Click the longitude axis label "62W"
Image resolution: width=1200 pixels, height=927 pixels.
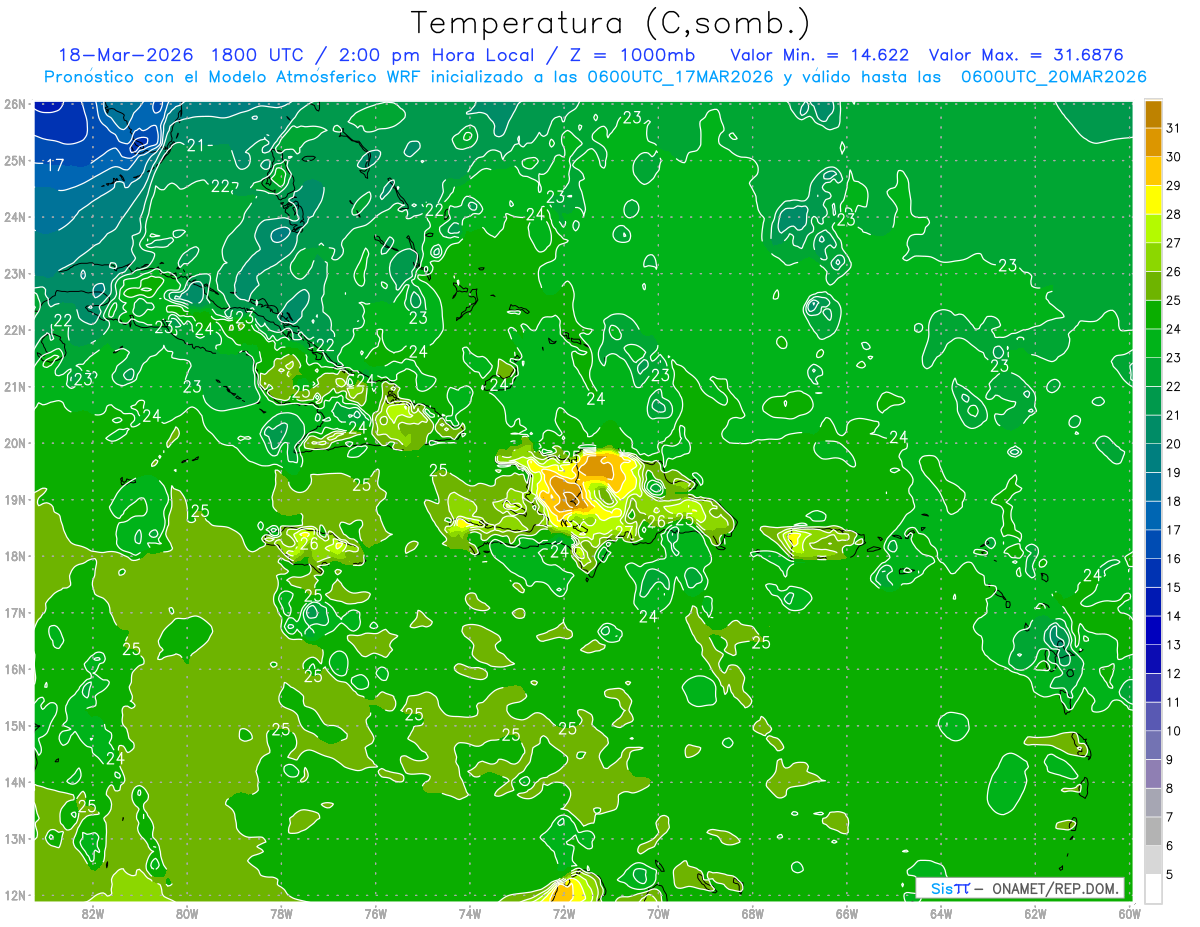pyautogui.click(x=1036, y=913)
